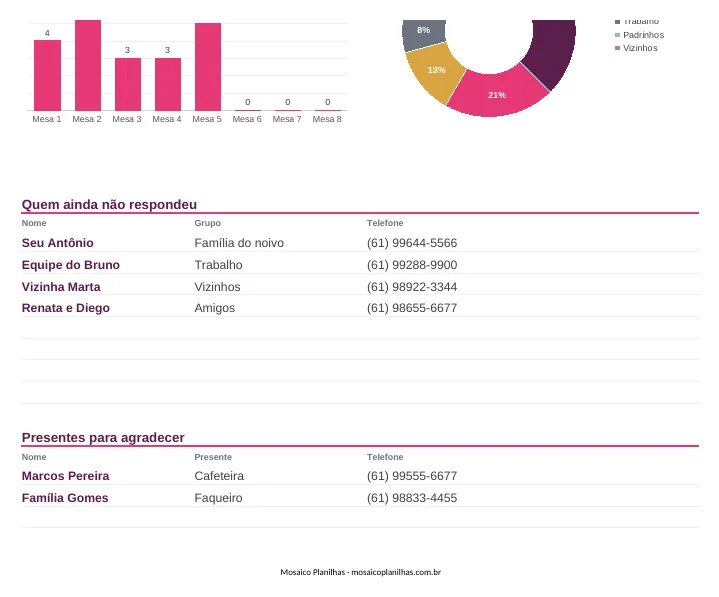The width and height of the screenshot is (719, 597).
Task: Select the Padrinhos legend label
Action: point(643,35)
